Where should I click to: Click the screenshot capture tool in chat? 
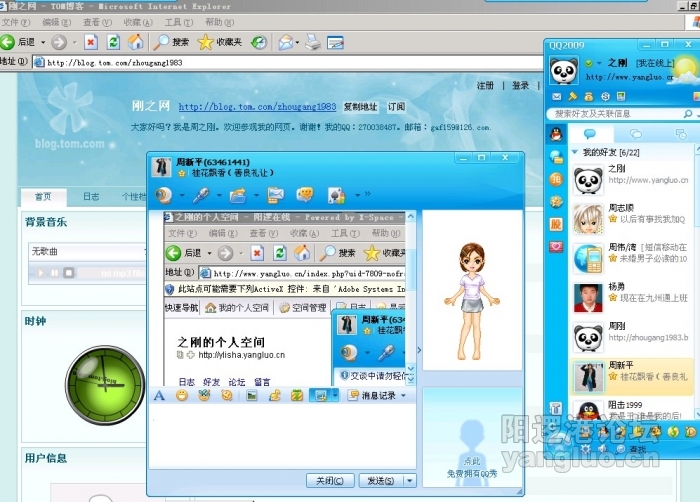[321, 395]
